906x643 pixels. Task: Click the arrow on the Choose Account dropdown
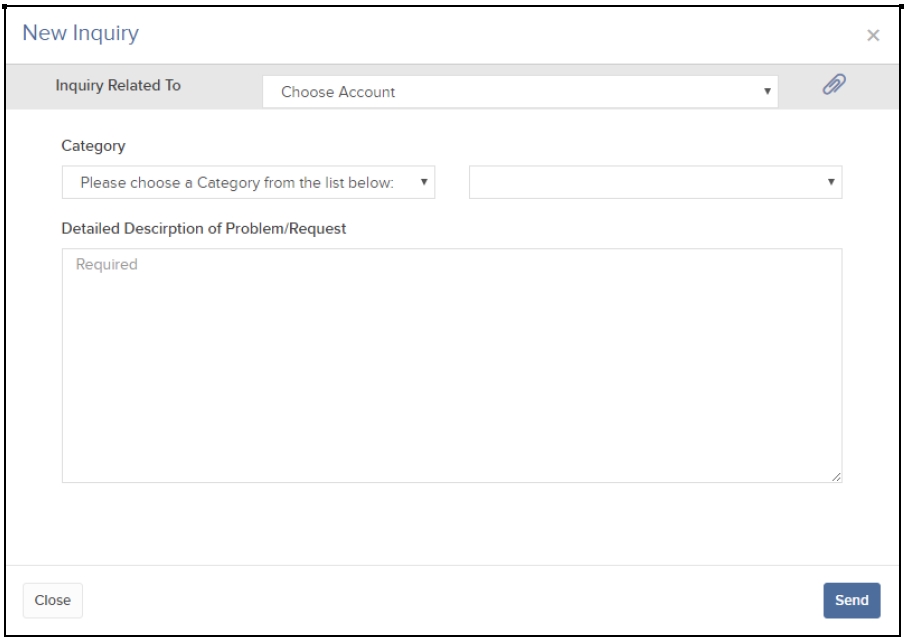coord(767,91)
